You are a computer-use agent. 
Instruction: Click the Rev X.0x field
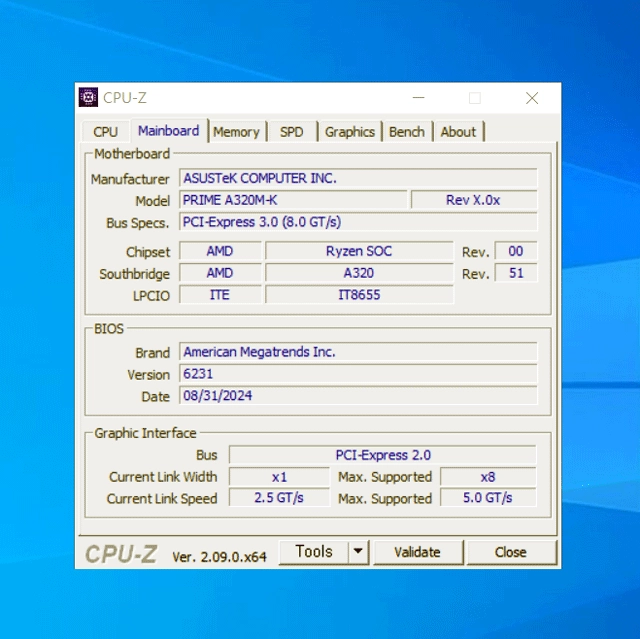pyautogui.click(x=474, y=200)
